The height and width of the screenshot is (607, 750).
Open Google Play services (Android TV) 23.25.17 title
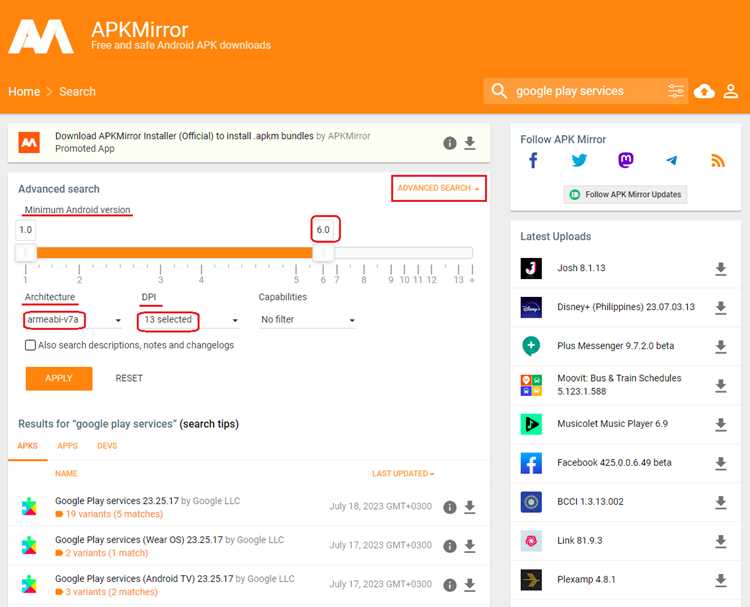pyautogui.click(x=144, y=579)
